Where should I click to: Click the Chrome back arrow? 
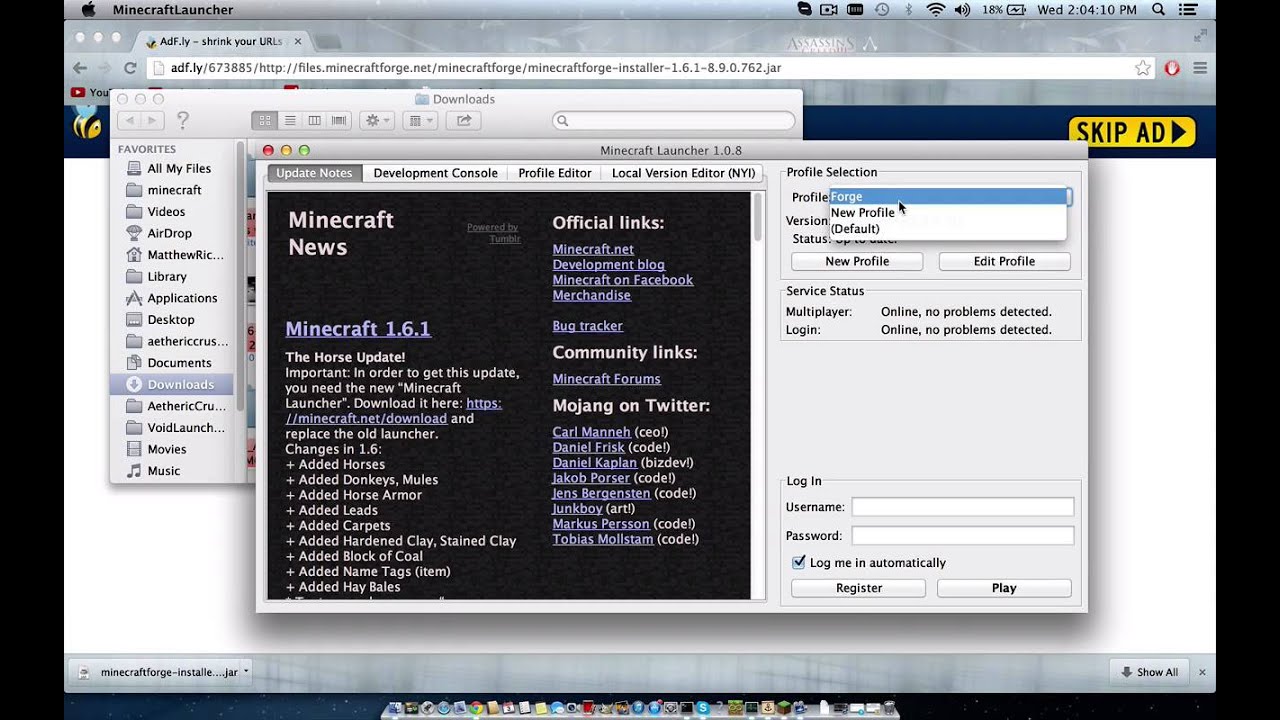coord(80,68)
